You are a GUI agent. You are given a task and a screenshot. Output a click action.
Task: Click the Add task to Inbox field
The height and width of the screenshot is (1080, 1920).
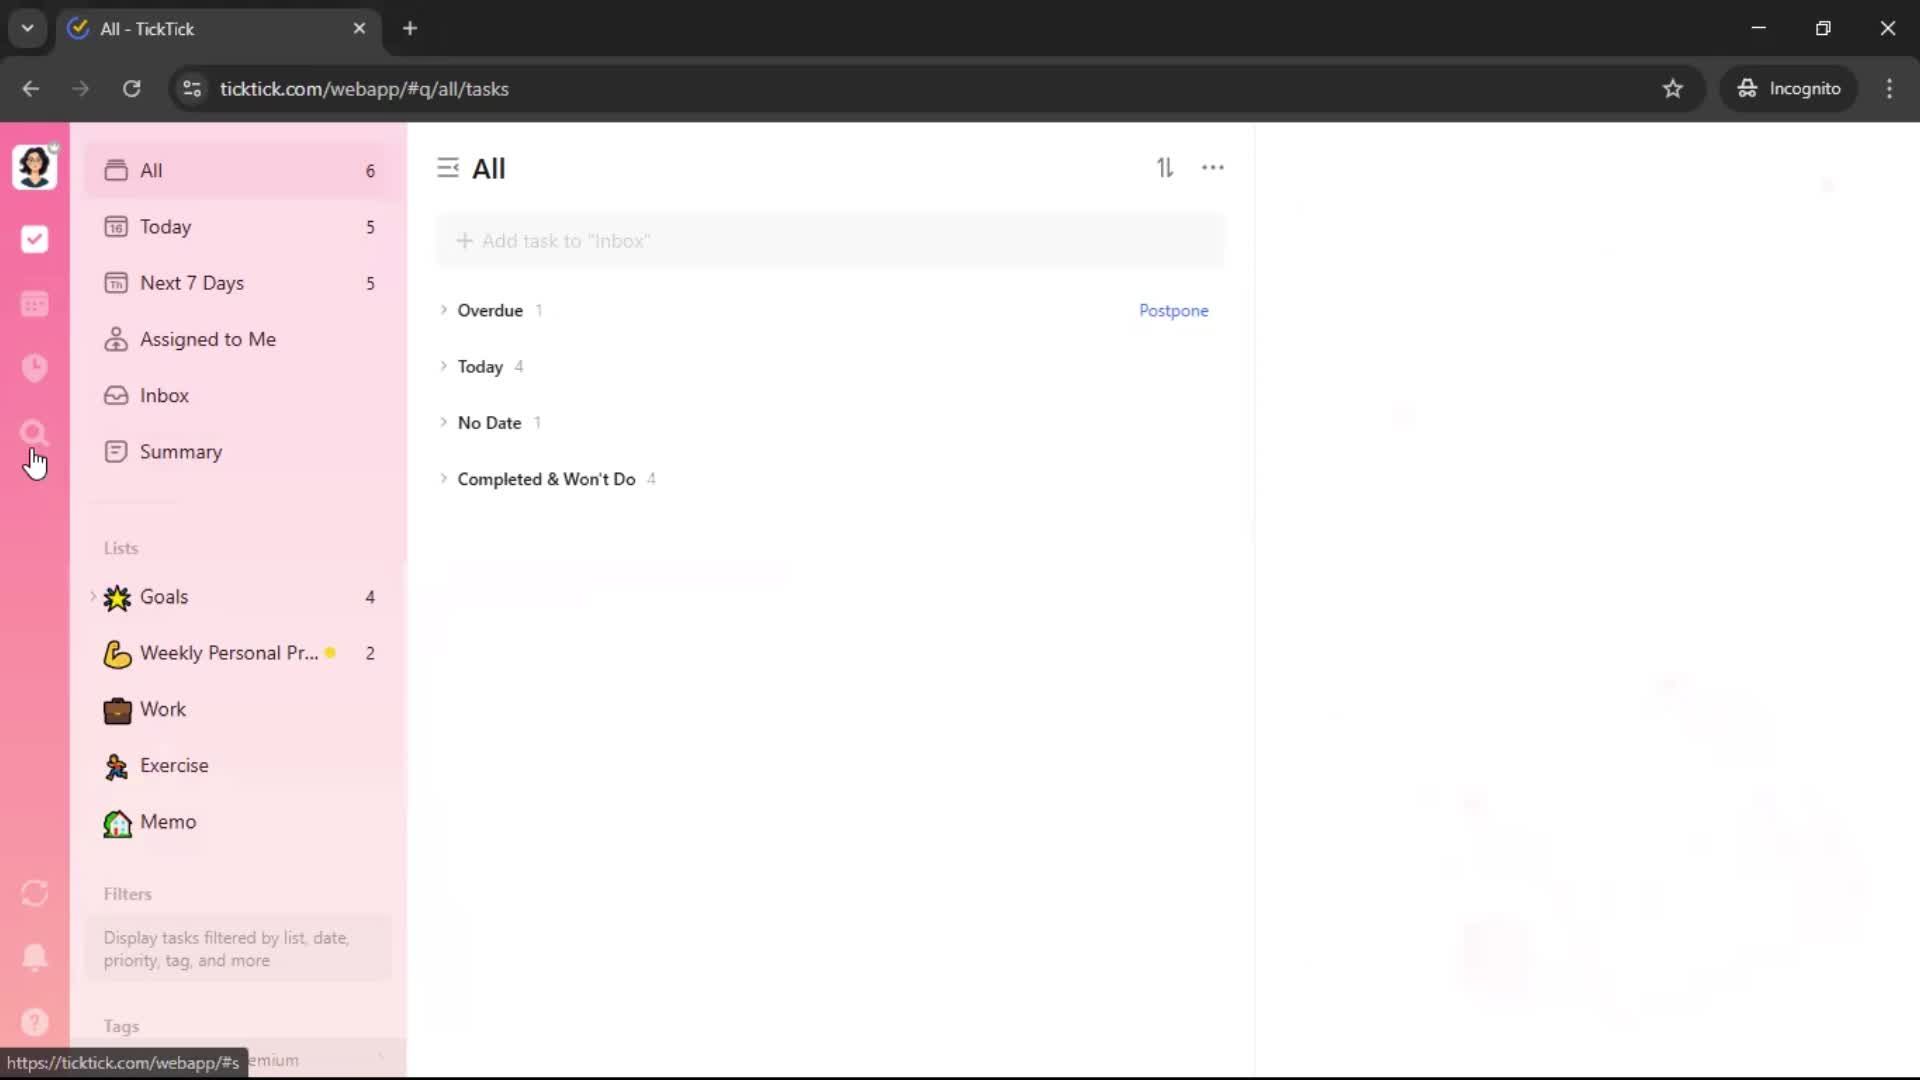830,241
